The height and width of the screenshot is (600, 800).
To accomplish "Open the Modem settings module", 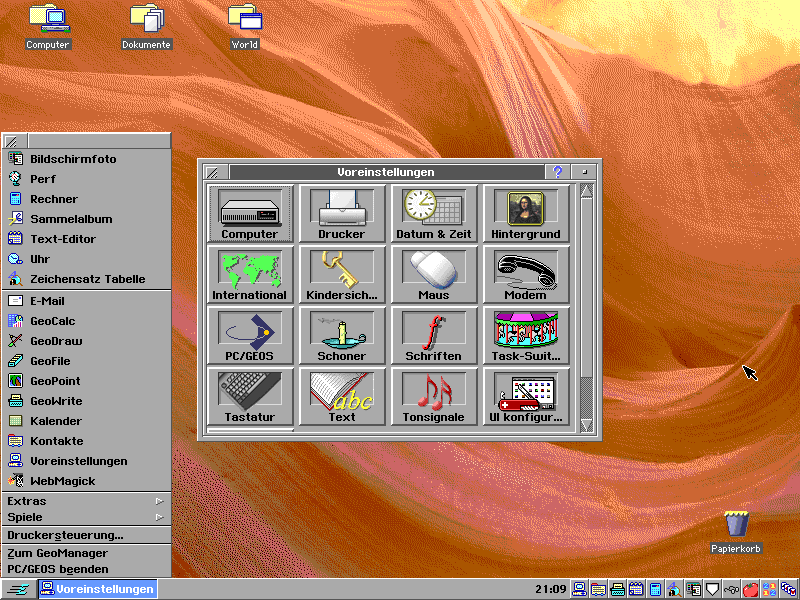I will click(526, 274).
